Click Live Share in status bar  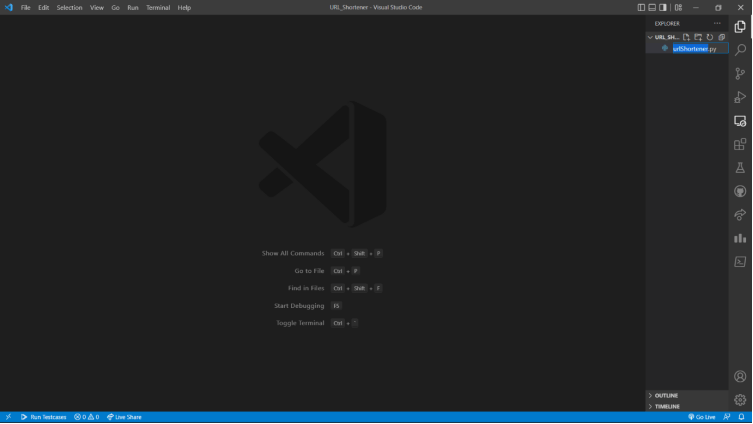[x=124, y=417]
